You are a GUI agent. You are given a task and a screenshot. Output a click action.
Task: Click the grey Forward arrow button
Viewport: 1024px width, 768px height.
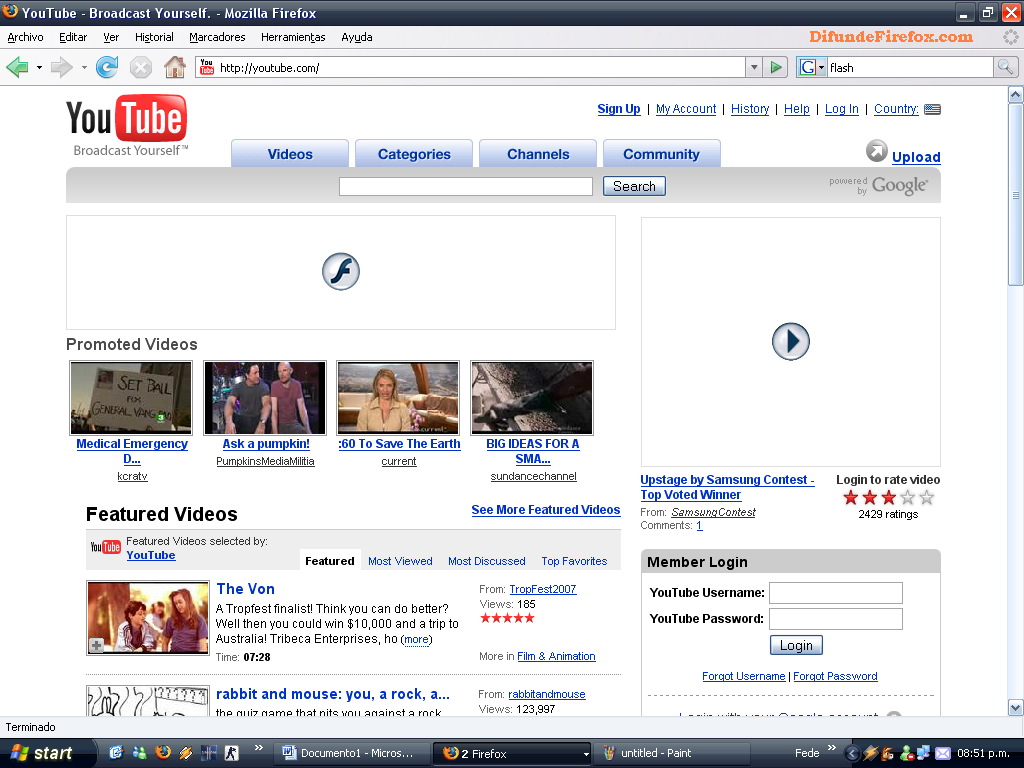coord(61,67)
